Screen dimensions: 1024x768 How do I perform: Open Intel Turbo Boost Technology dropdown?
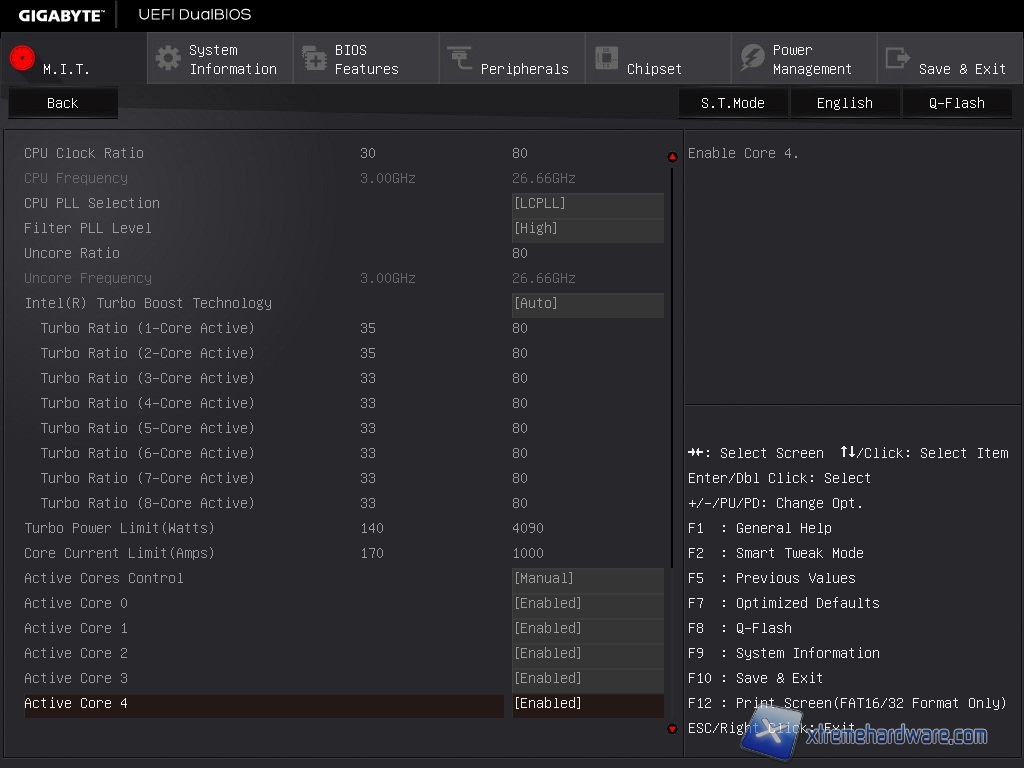click(587, 304)
